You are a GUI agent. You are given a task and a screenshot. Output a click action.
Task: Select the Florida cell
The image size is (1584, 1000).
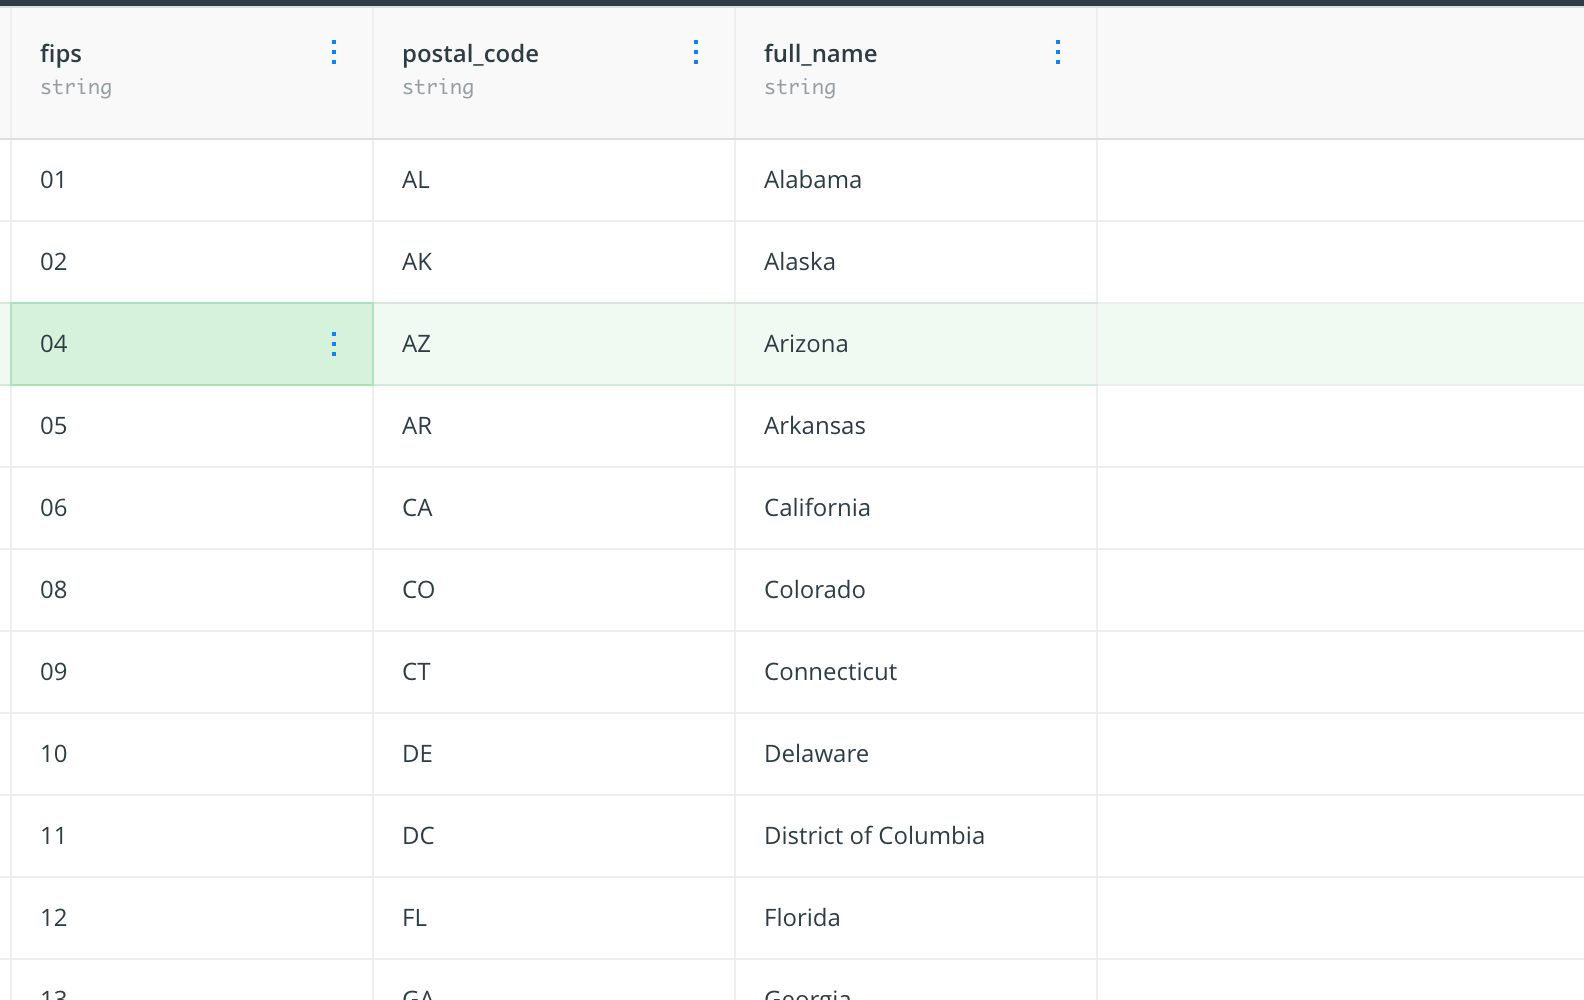916,918
